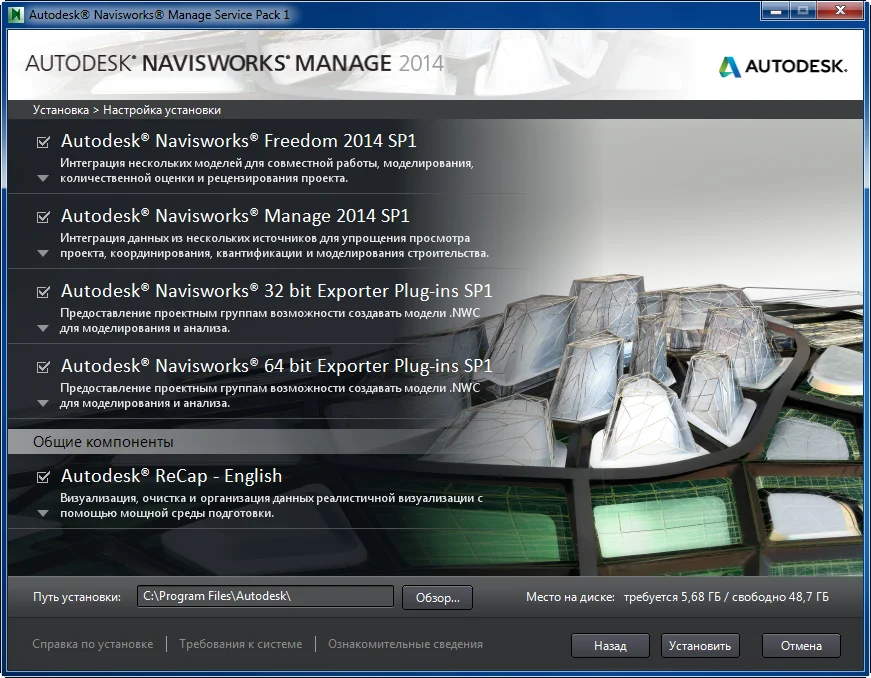Cancel setup with the Отмена button
Screen dimensions: 871x678
[800, 646]
